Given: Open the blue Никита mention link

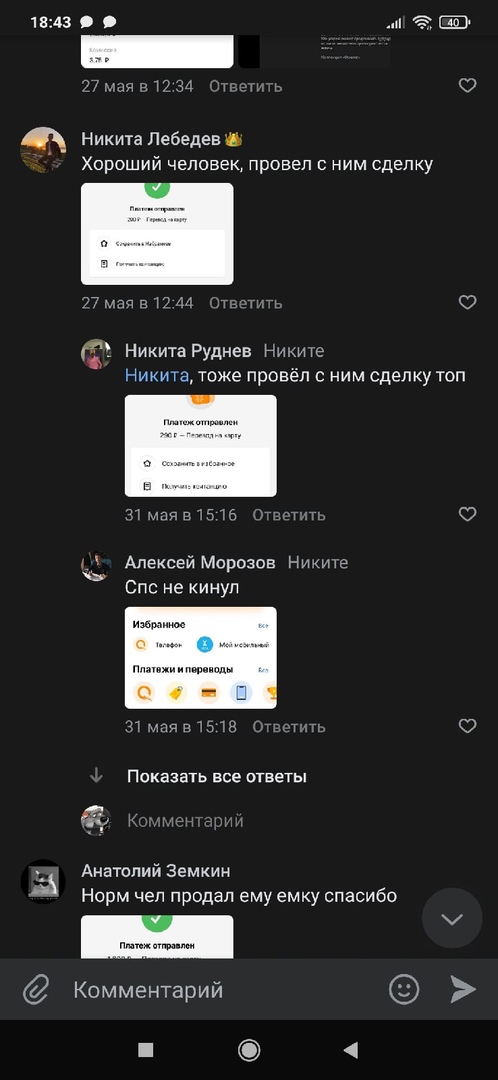Looking at the screenshot, I should (156, 375).
